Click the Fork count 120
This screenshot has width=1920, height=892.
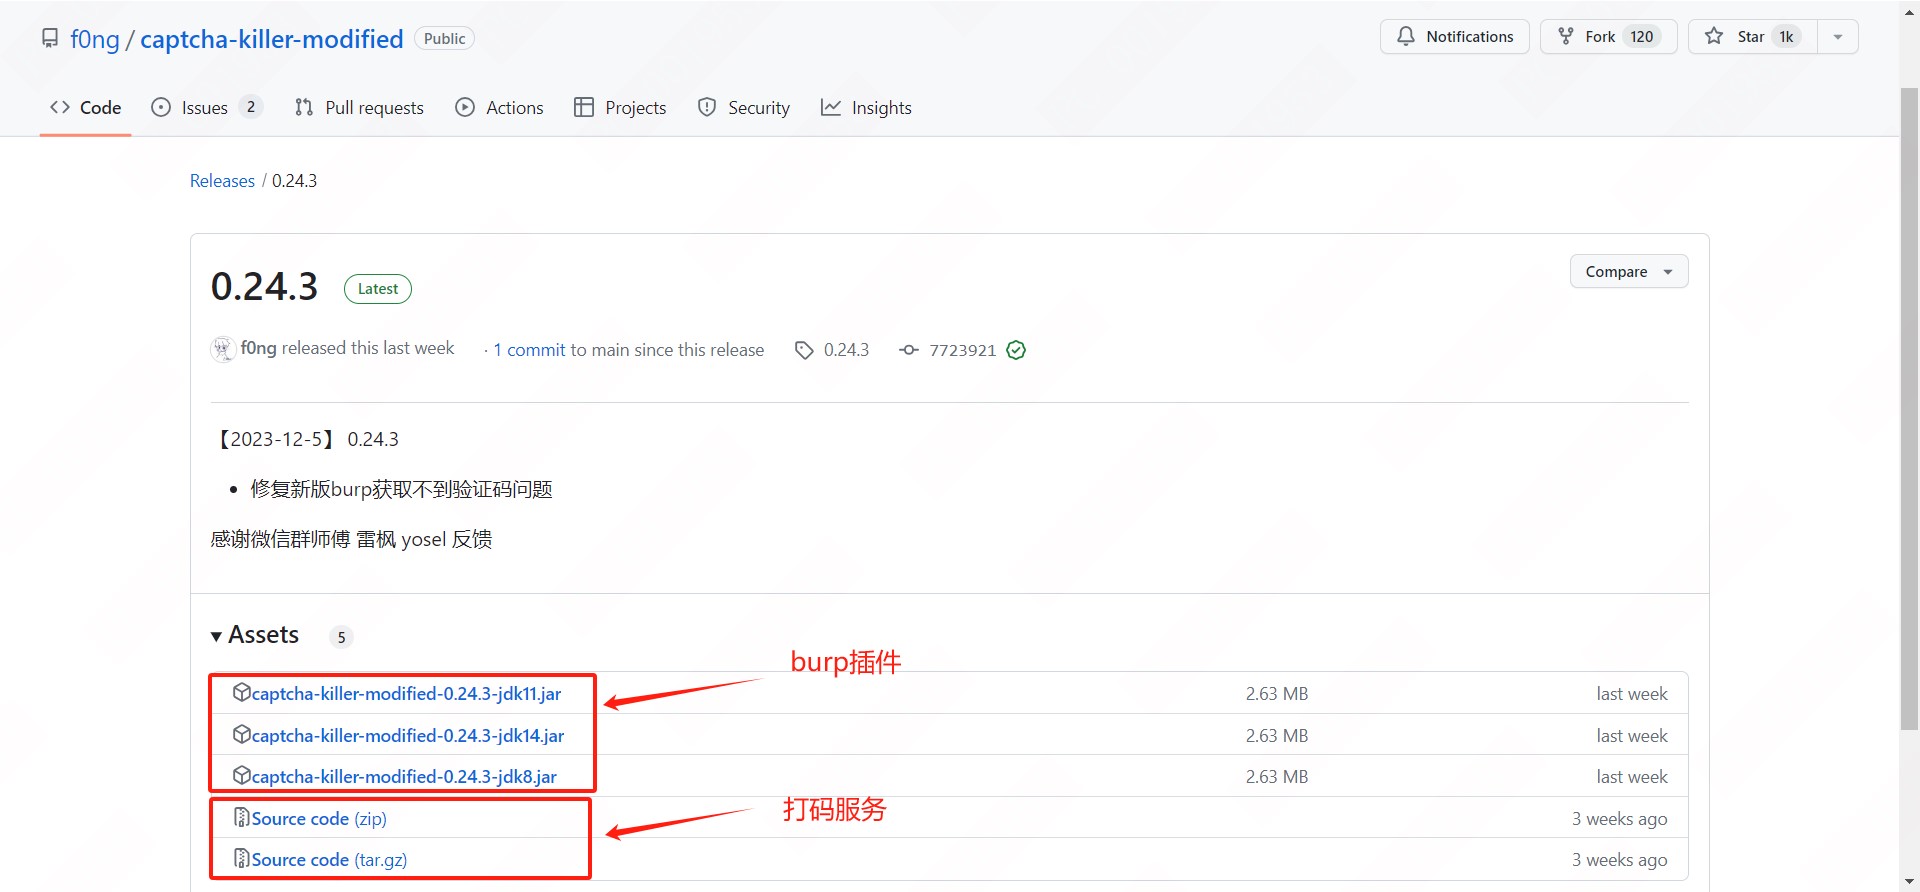tap(1642, 37)
